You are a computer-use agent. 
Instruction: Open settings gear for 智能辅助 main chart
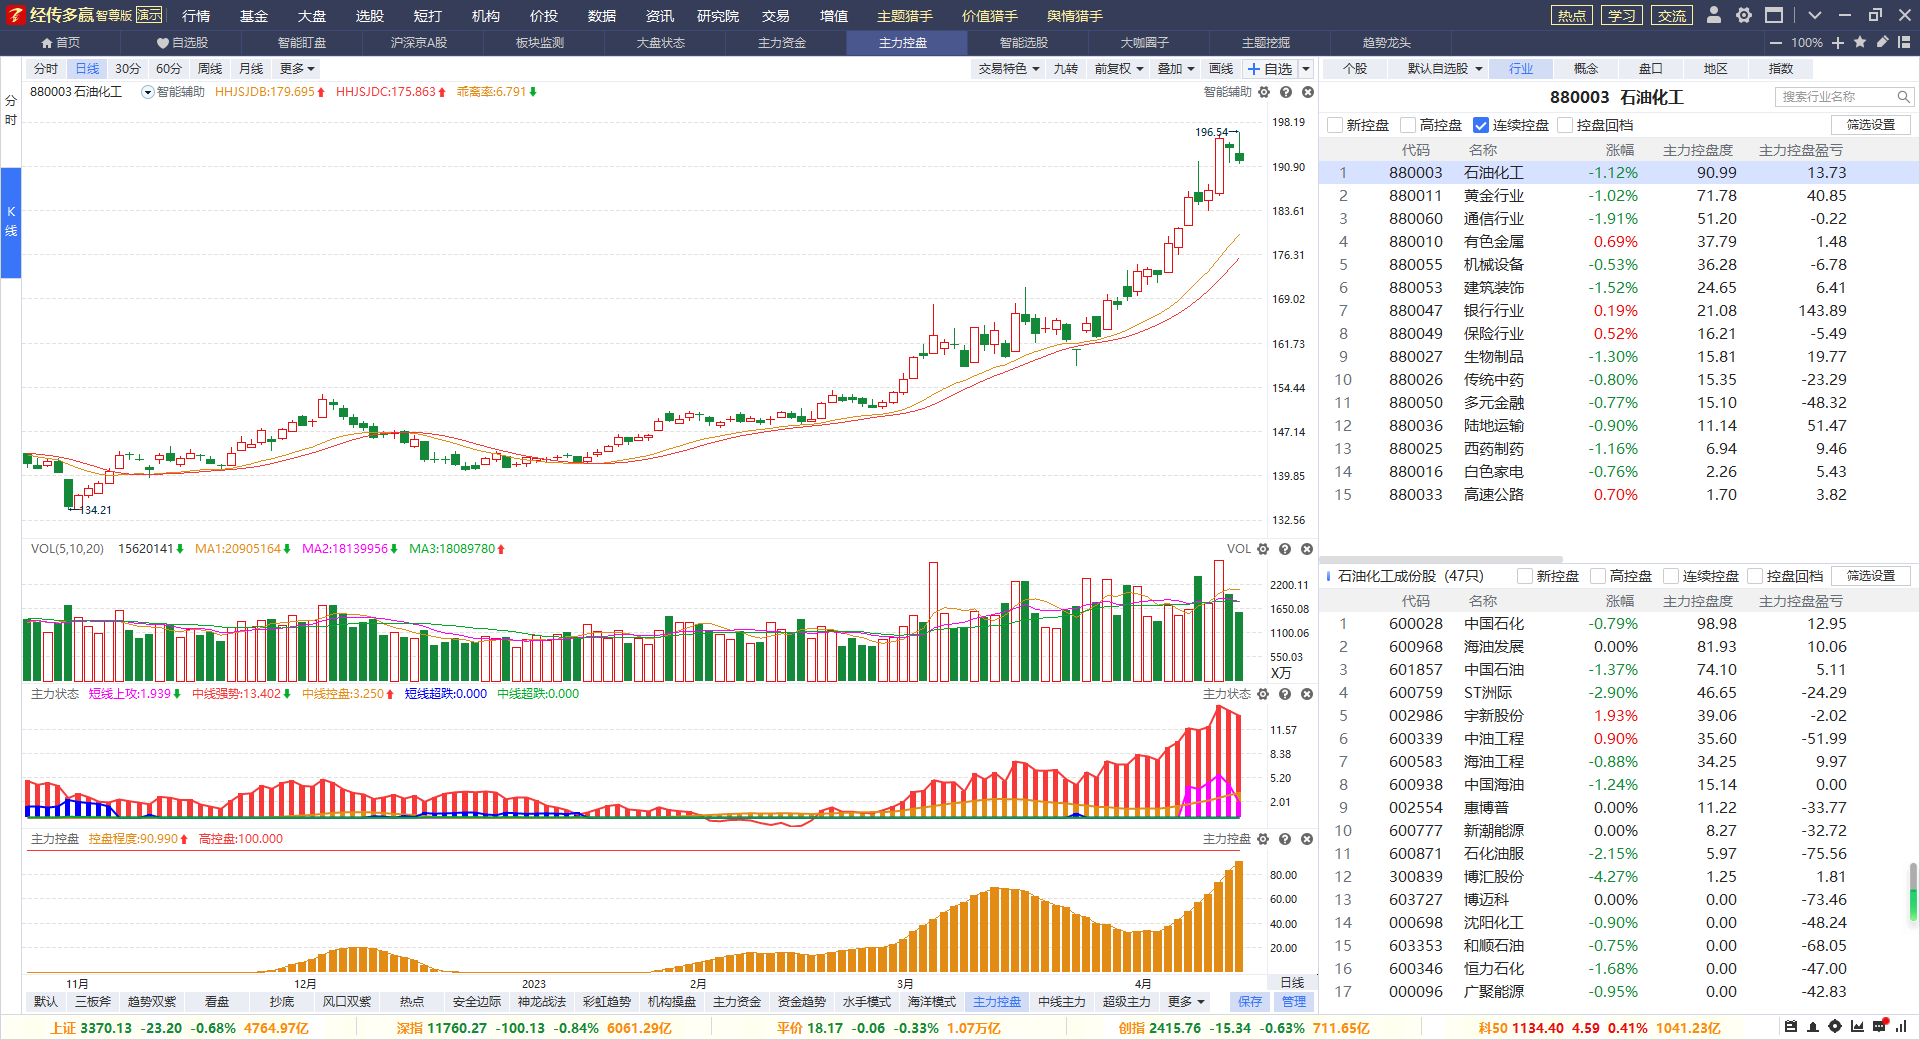pos(1264,92)
